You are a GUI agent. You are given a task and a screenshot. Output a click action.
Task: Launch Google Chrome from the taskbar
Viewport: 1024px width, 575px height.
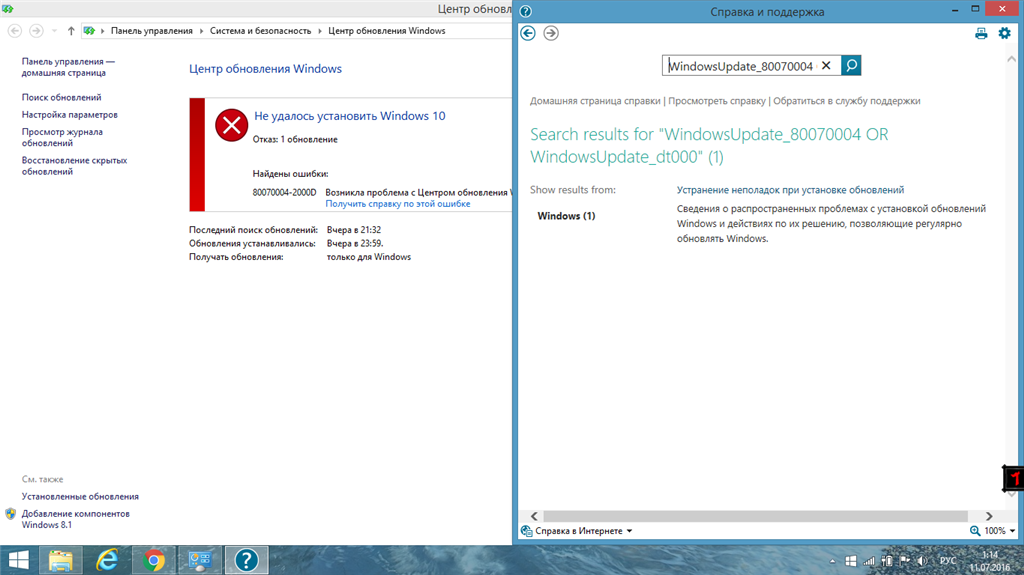(x=154, y=561)
